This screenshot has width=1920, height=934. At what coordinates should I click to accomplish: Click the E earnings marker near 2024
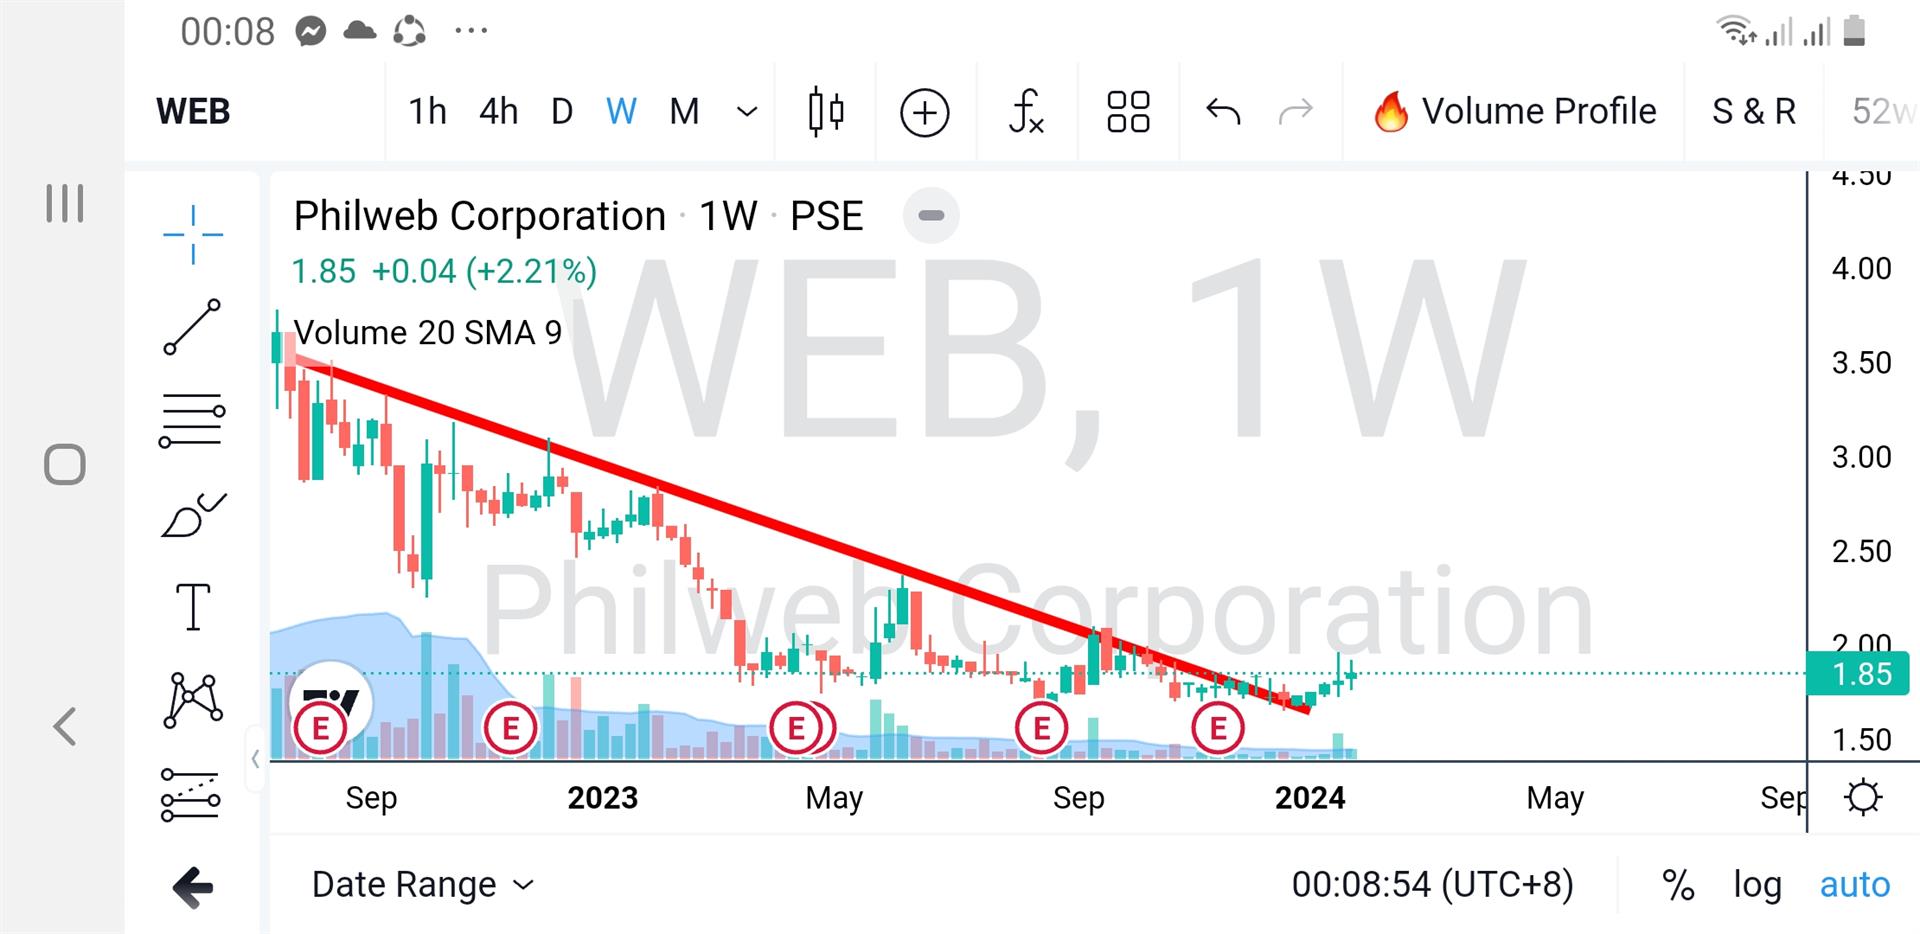pyautogui.click(x=1218, y=728)
